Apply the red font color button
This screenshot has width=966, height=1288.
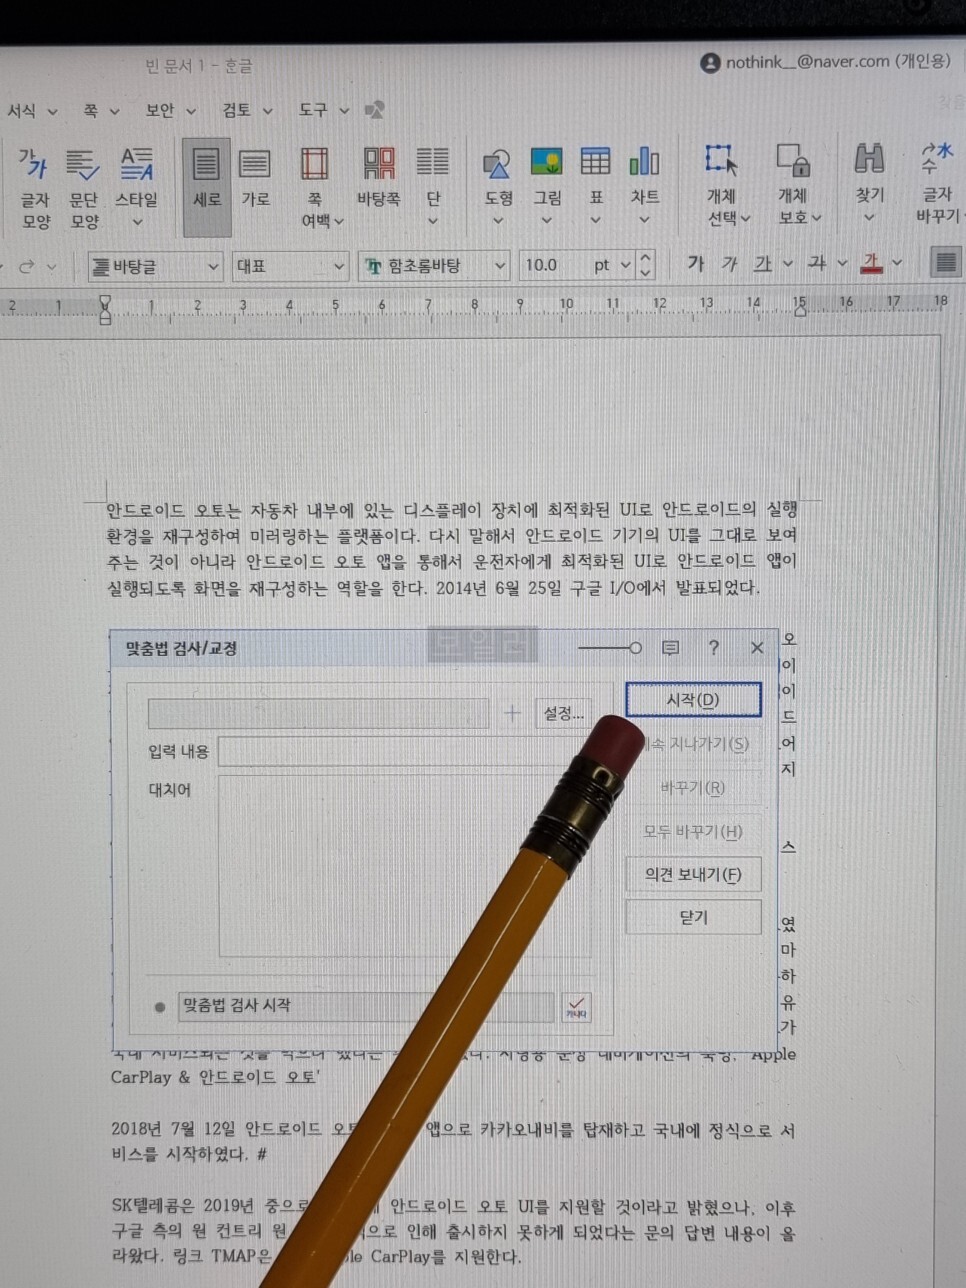872,263
